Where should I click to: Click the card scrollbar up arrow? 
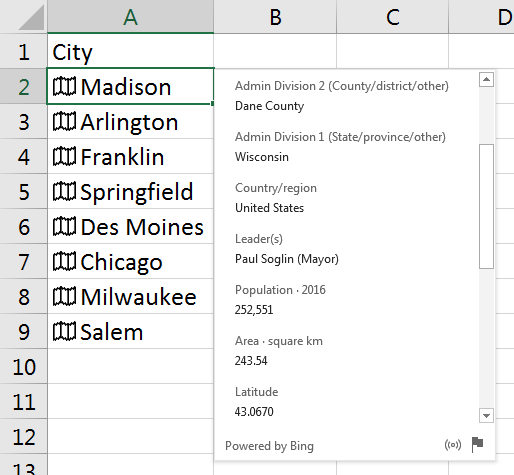click(x=486, y=79)
